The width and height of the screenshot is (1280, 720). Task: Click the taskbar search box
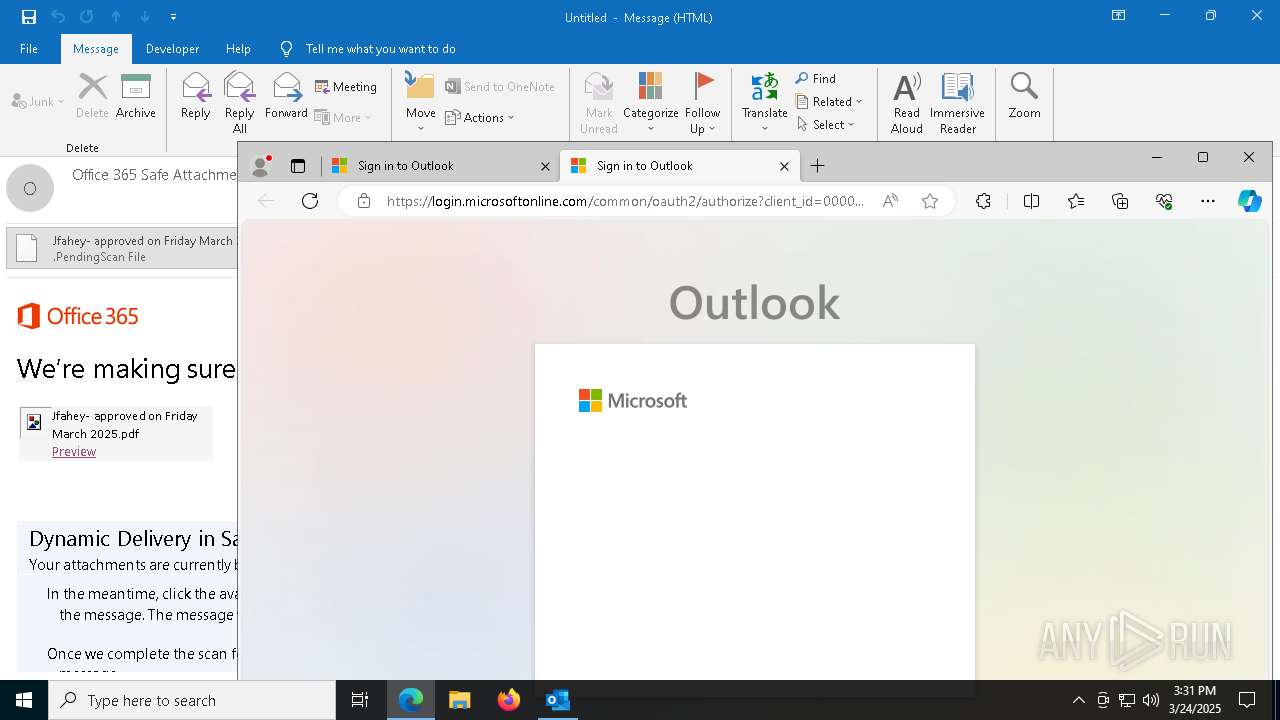pyautogui.click(x=192, y=700)
